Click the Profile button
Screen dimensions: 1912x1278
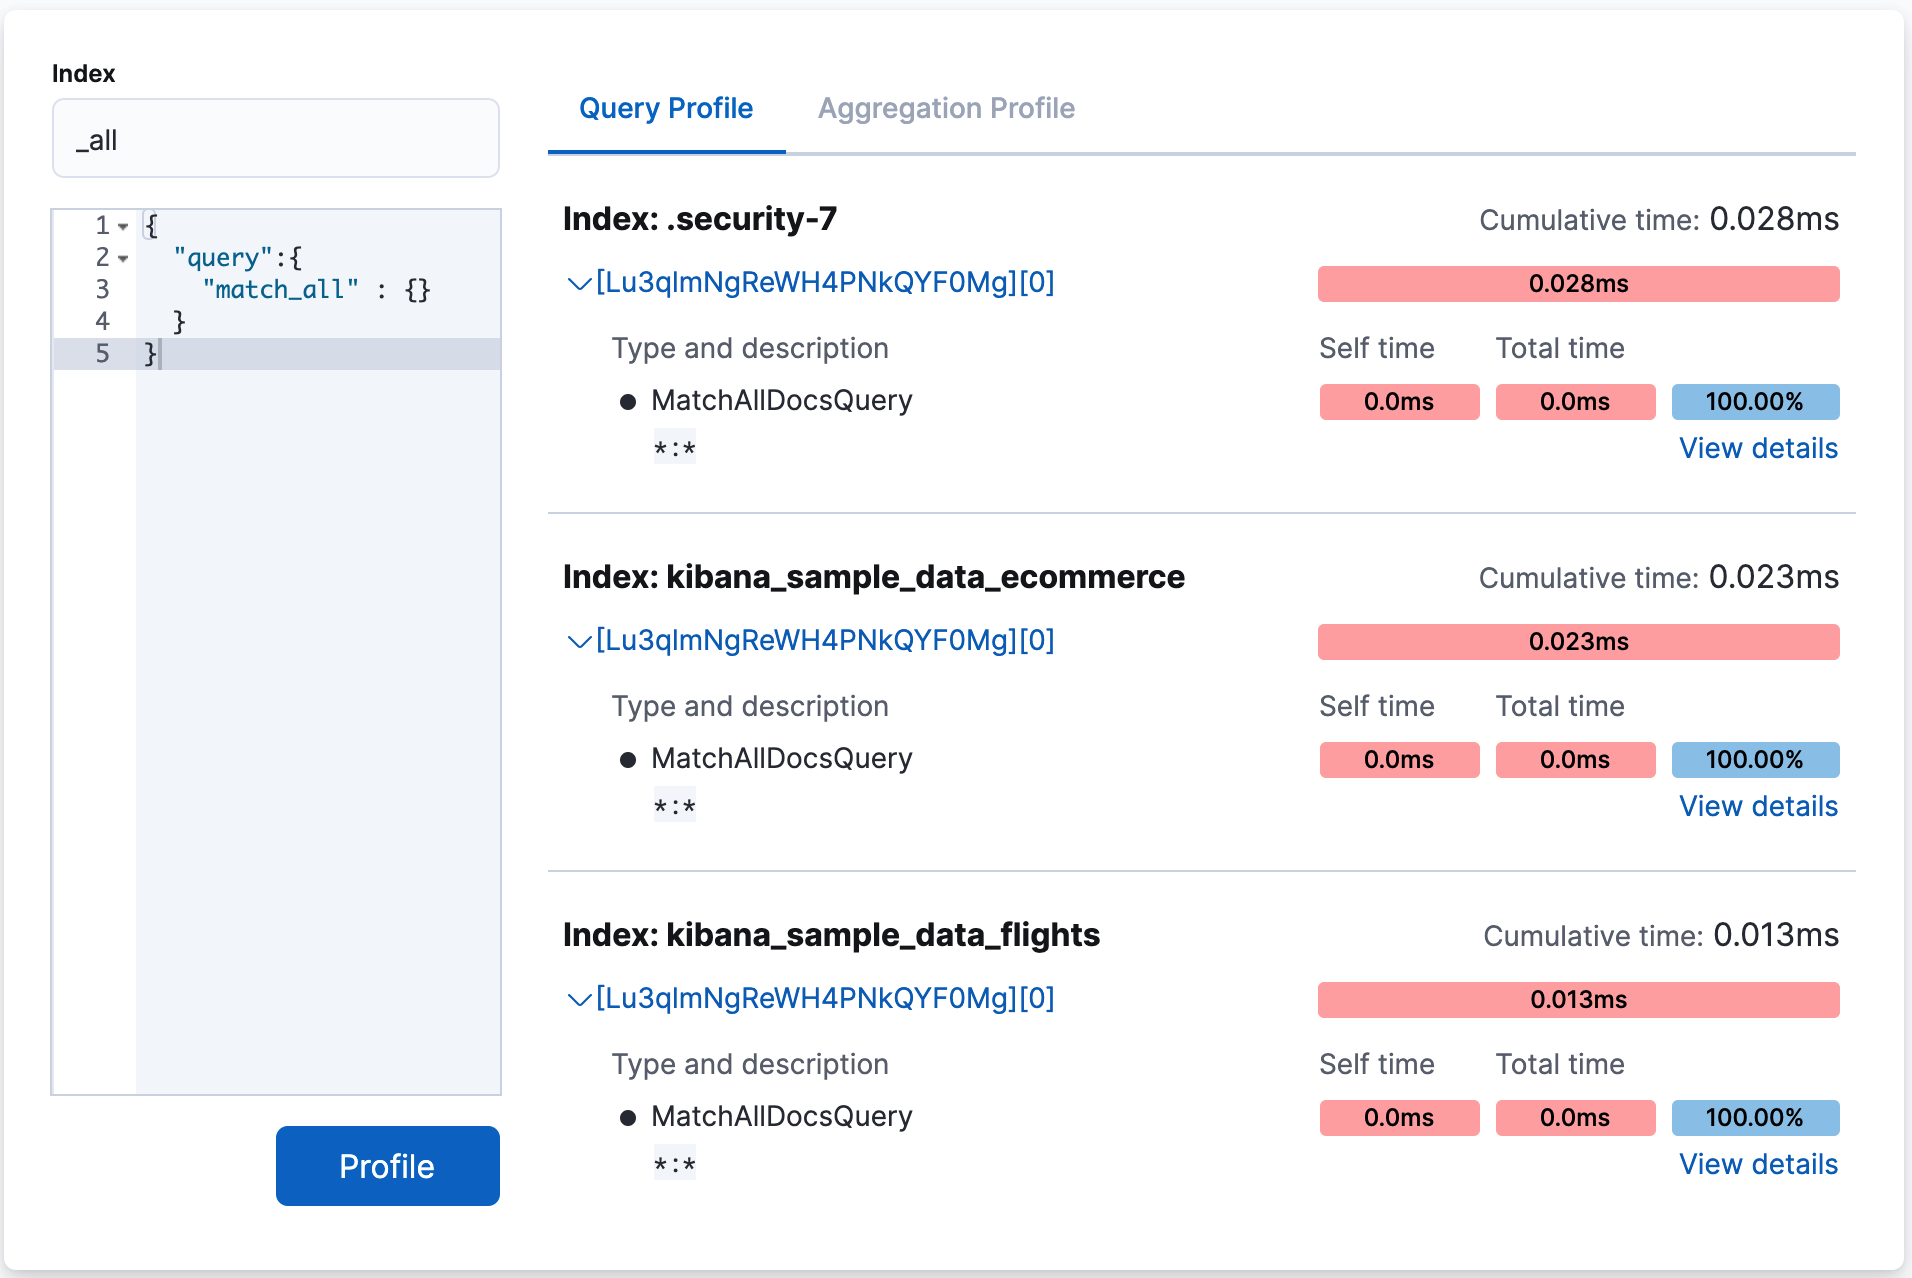(x=387, y=1165)
